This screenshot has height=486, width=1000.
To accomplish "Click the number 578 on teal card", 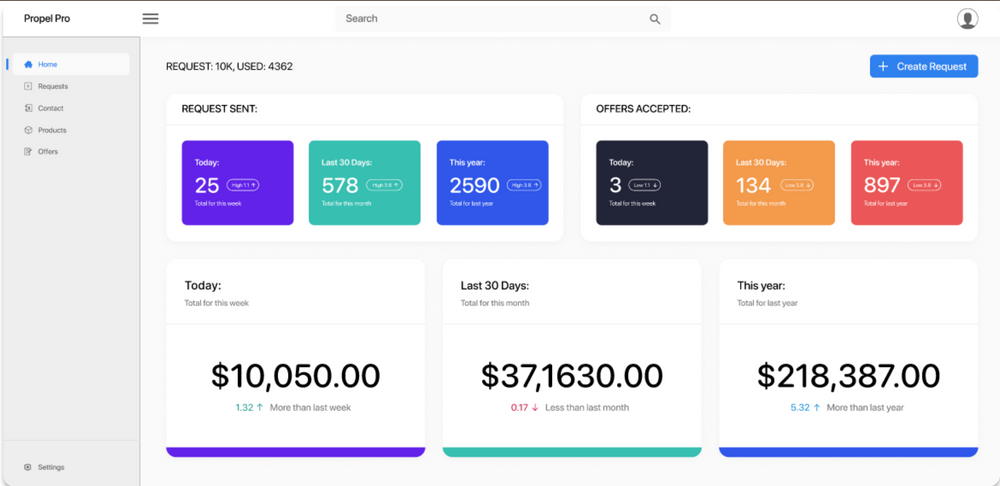I will pos(340,185).
